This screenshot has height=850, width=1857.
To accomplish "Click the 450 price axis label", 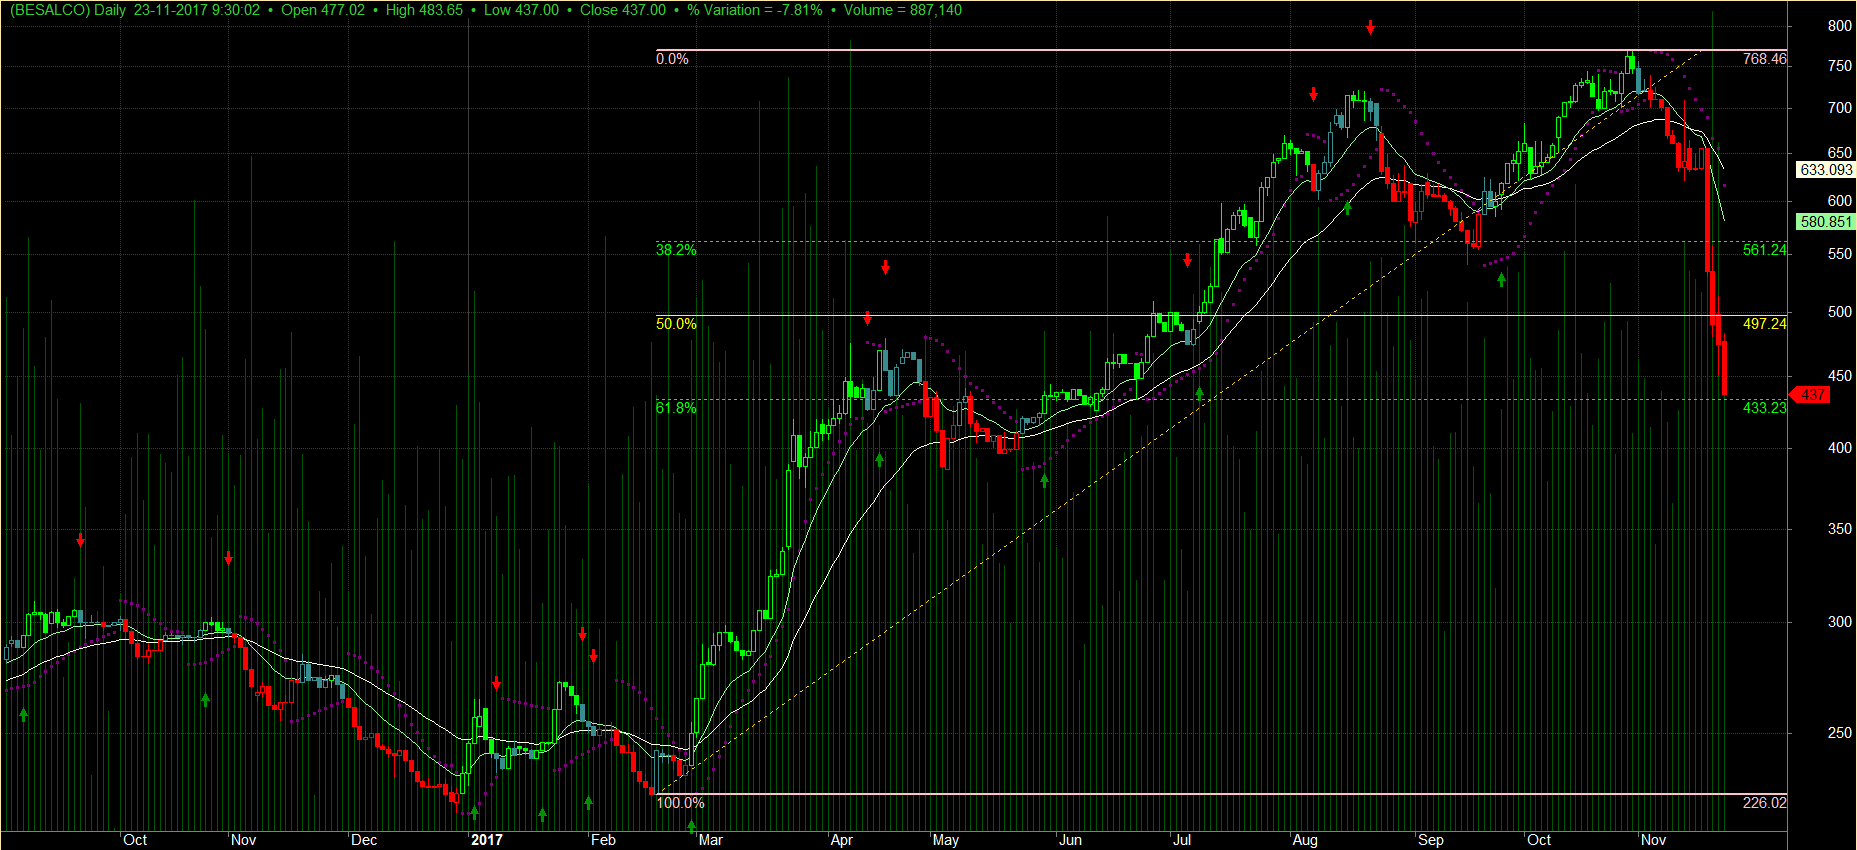I will pyautogui.click(x=1839, y=376).
